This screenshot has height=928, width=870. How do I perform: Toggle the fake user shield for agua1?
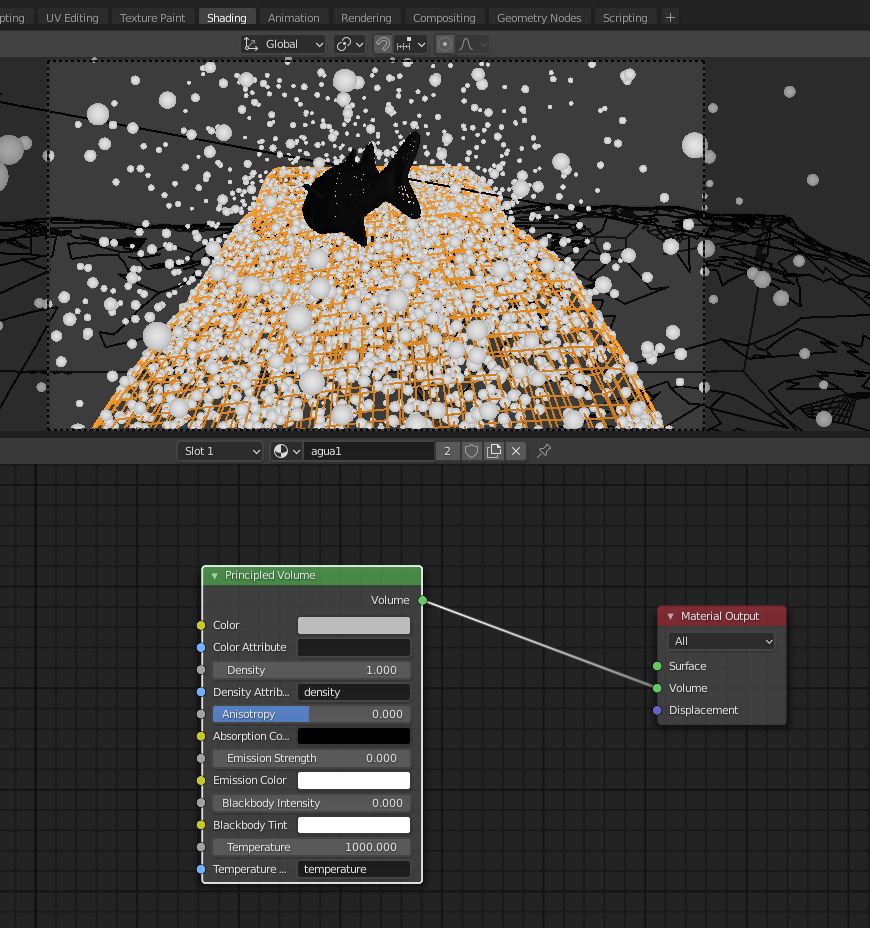[471, 451]
